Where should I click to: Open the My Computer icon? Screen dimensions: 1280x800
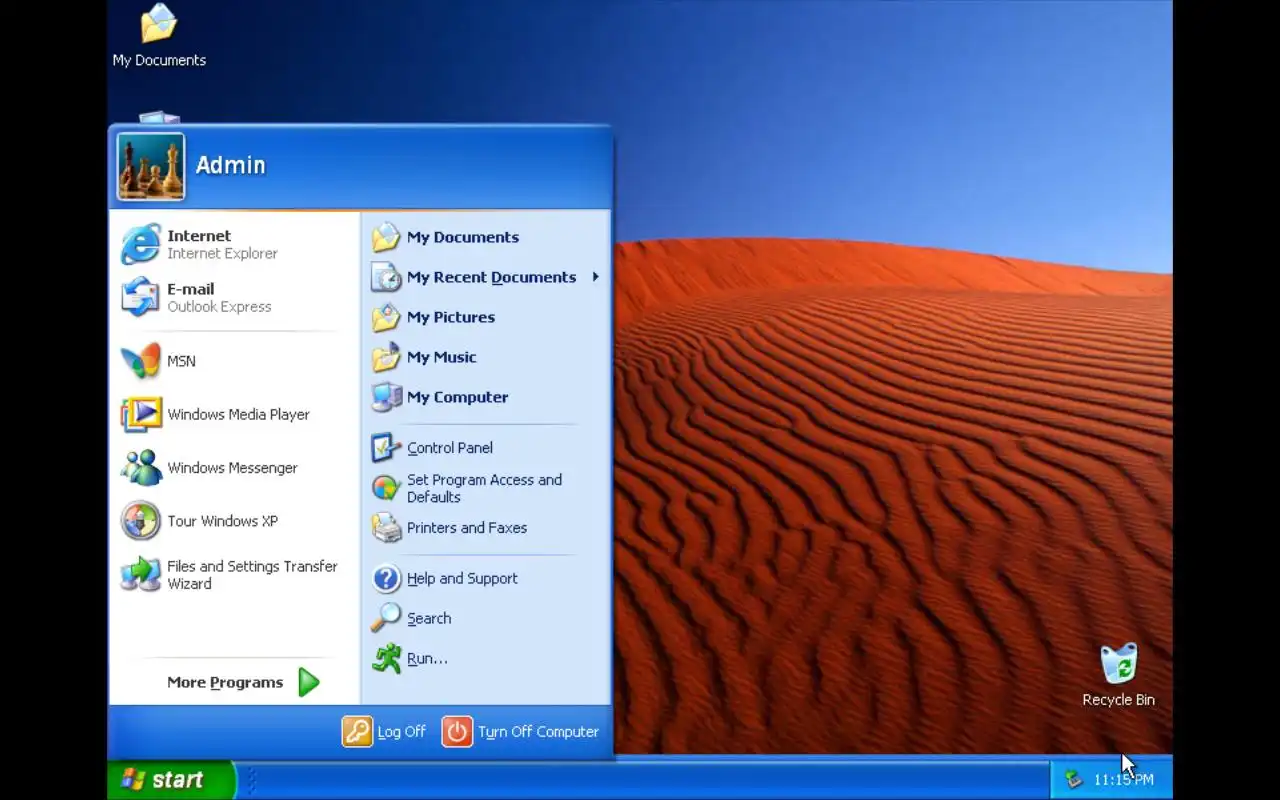tap(386, 397)
